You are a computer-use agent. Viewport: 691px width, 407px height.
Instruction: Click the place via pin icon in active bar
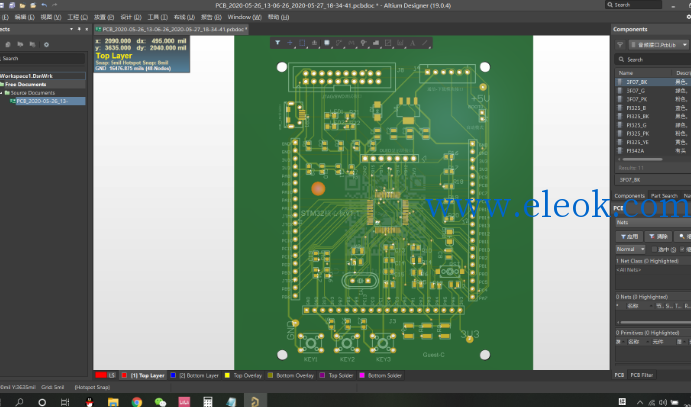pyautogui.click(x=364, y=43)
